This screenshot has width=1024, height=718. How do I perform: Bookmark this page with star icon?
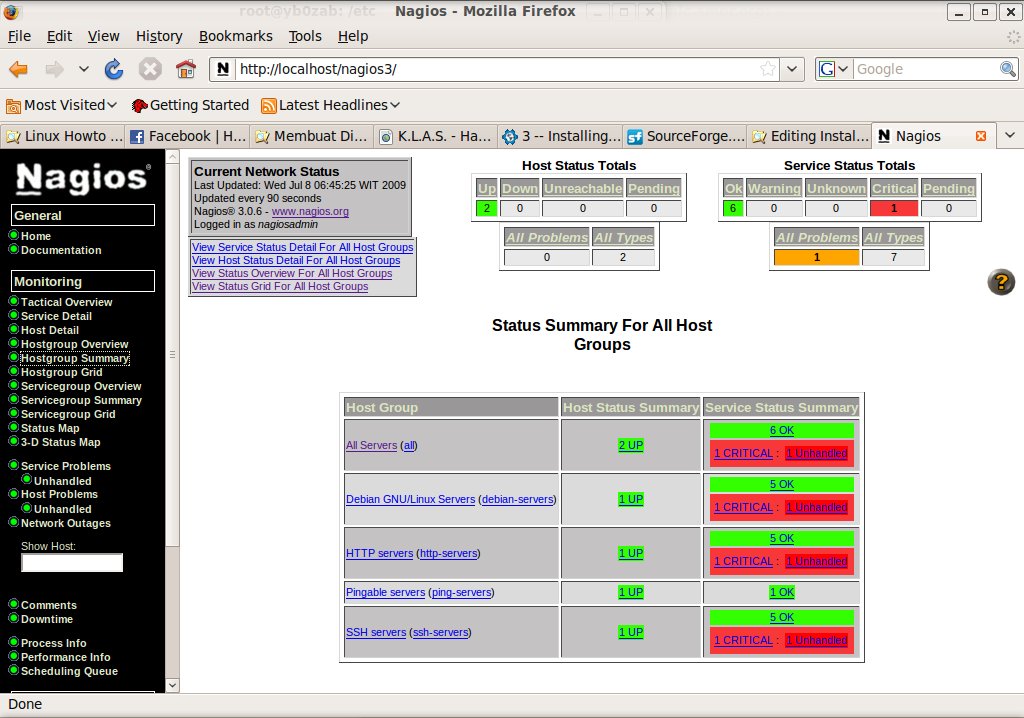[768, 69]
